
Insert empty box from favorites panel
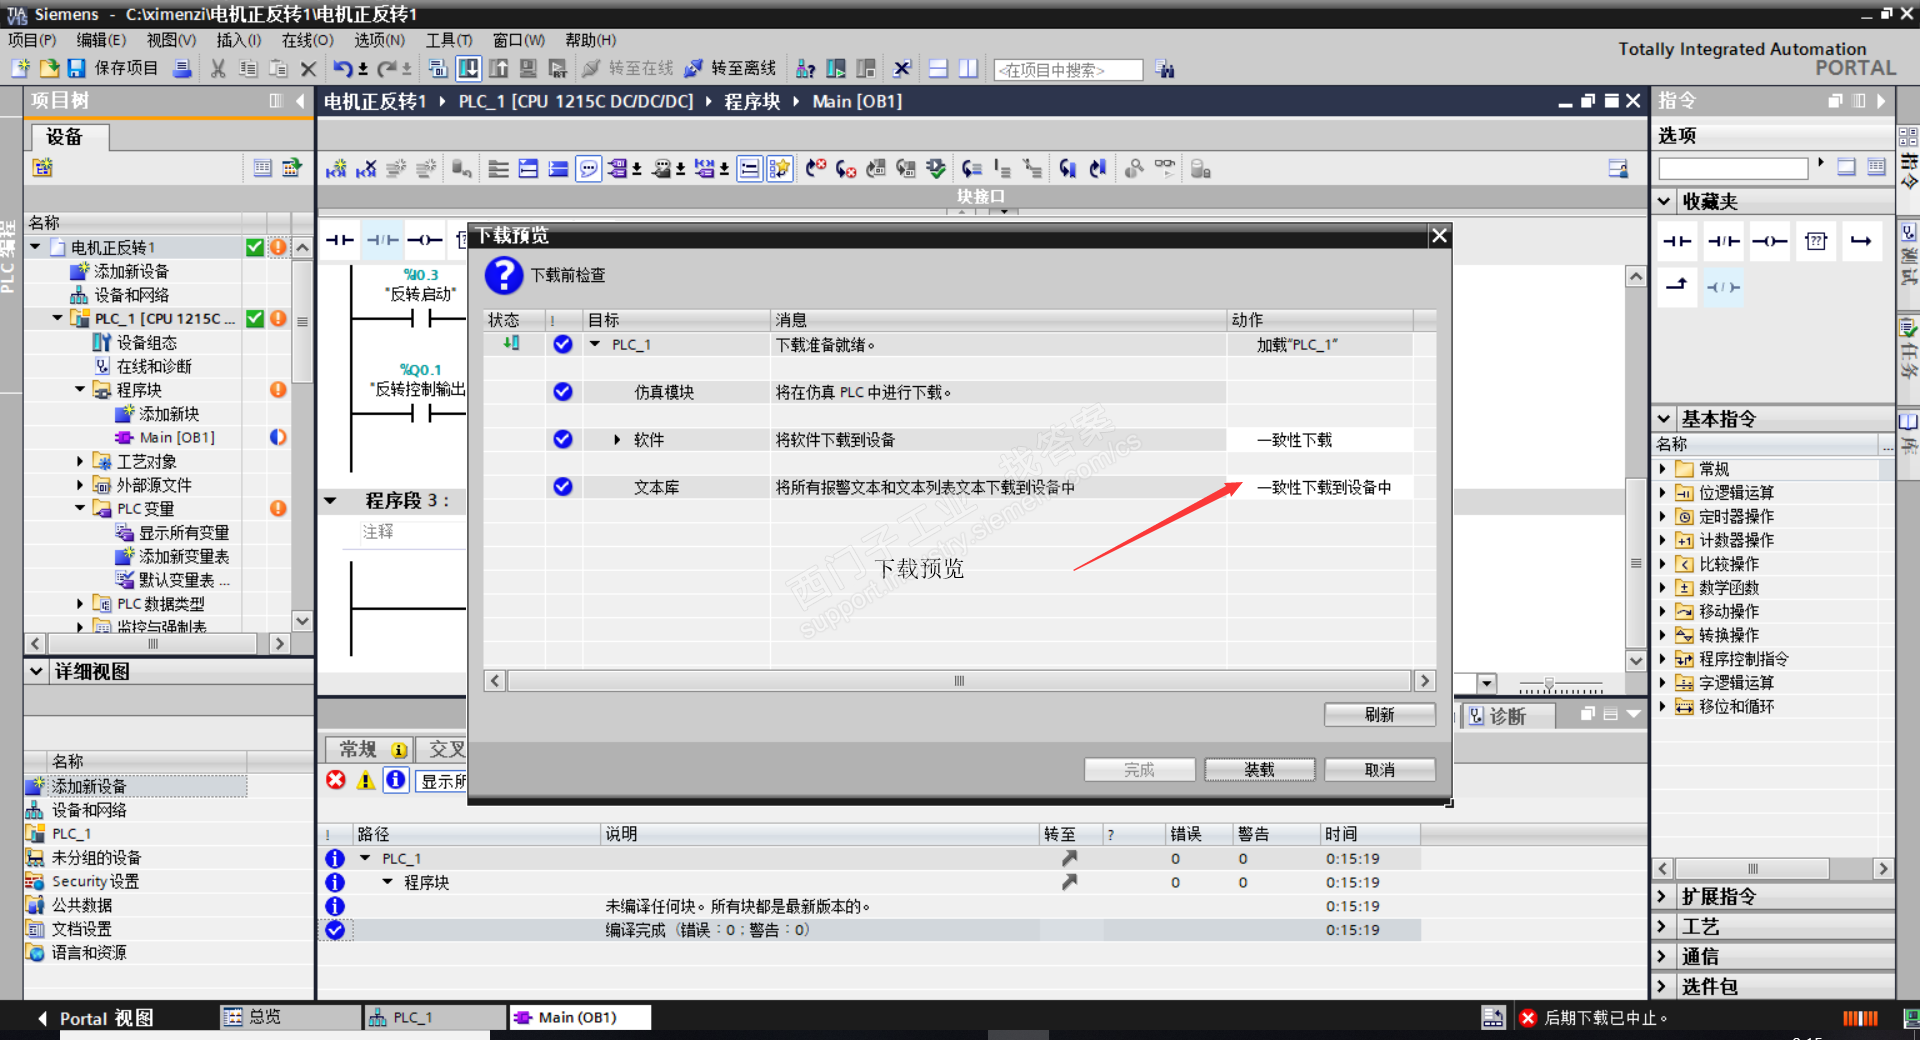1816,241
